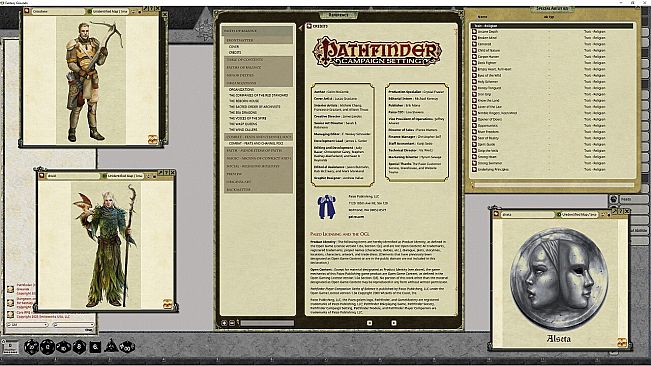The width and height of the screenshot is (651, 366).
Task: Open the Name dropdown in chat window
Action: tap(27, 325)
